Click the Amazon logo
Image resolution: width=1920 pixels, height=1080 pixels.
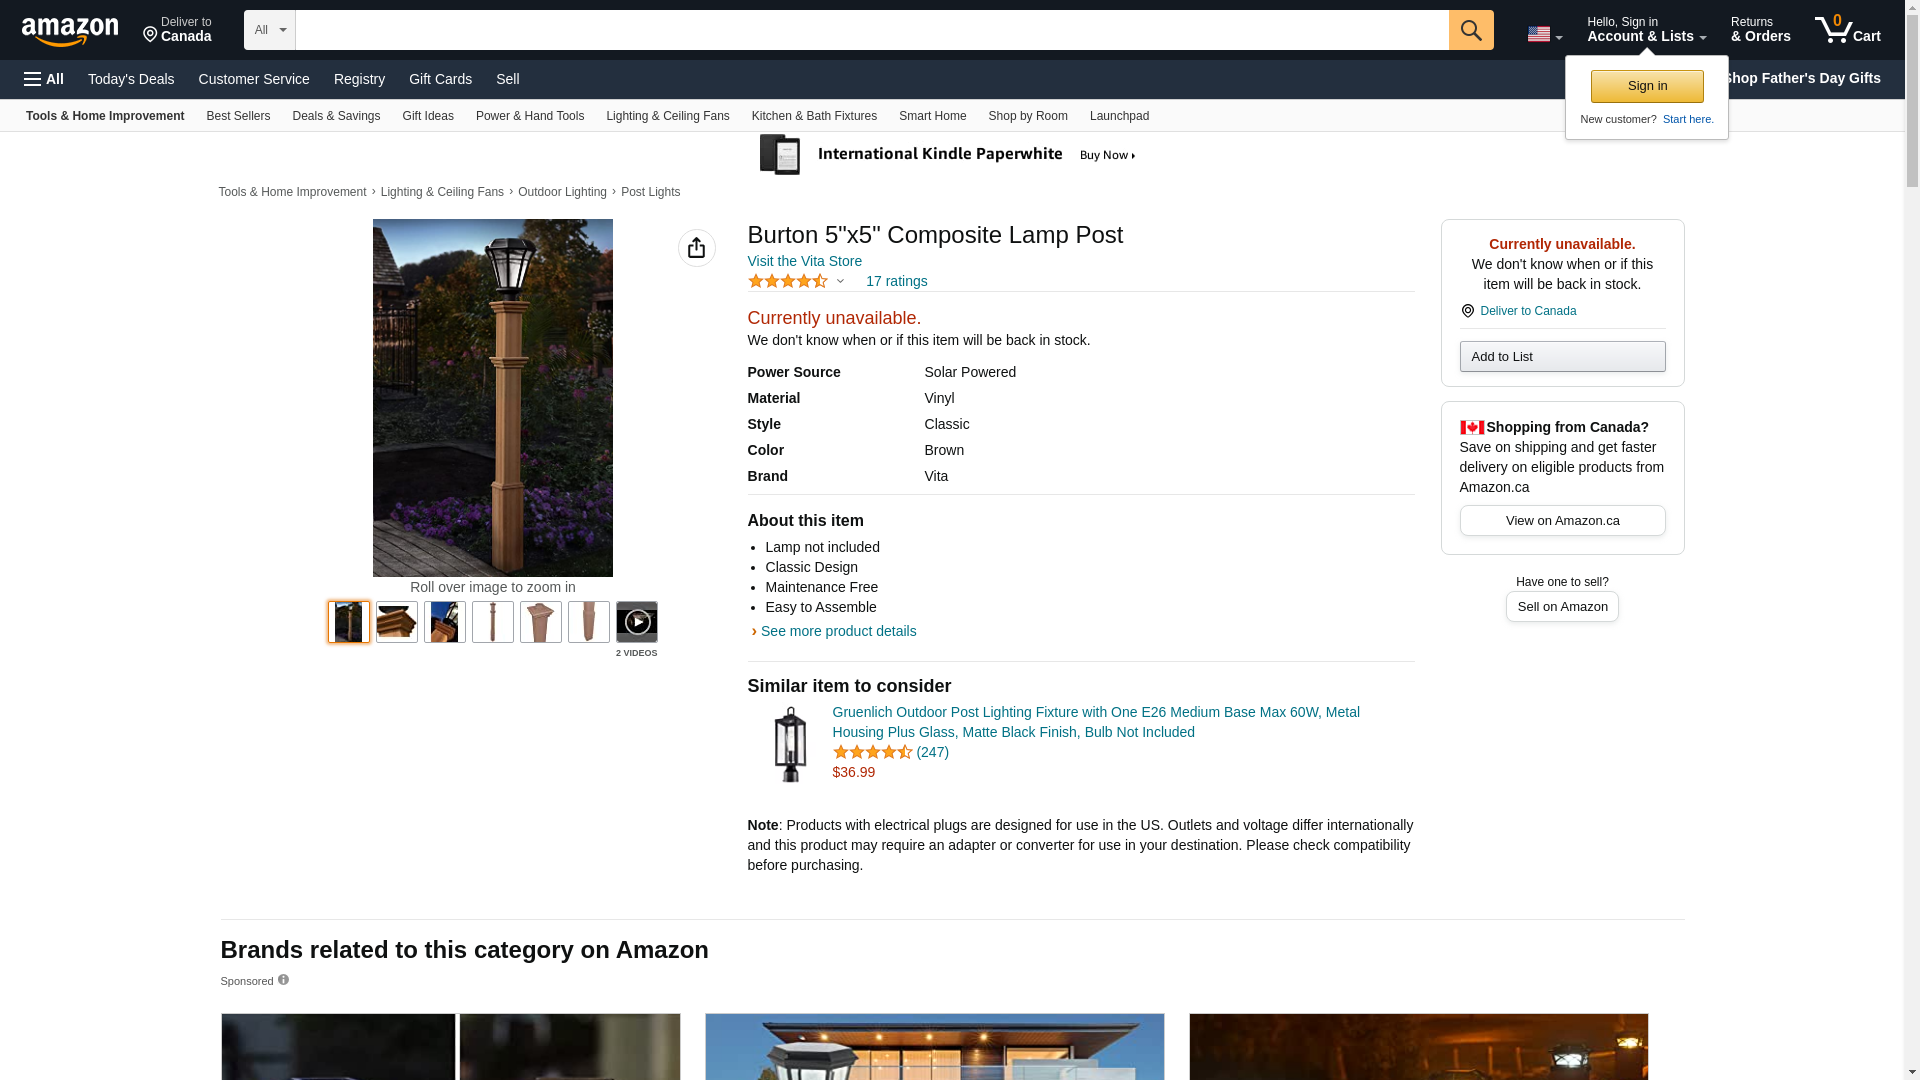click(70, 31)
